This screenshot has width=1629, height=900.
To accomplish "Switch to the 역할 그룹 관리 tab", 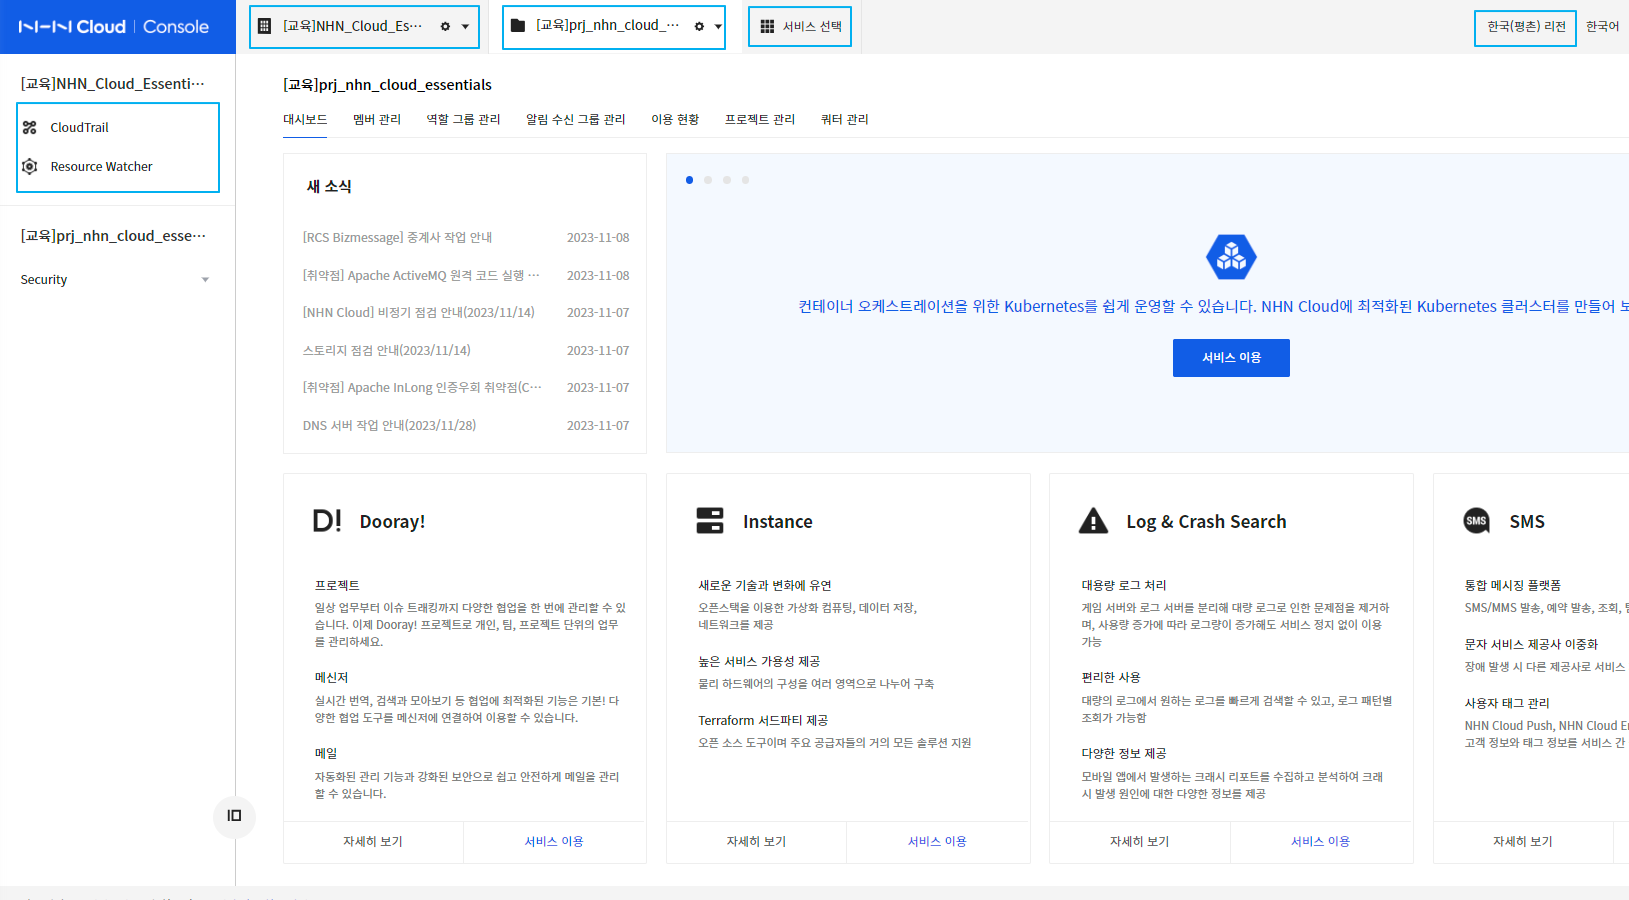I will tap(463, 120).
